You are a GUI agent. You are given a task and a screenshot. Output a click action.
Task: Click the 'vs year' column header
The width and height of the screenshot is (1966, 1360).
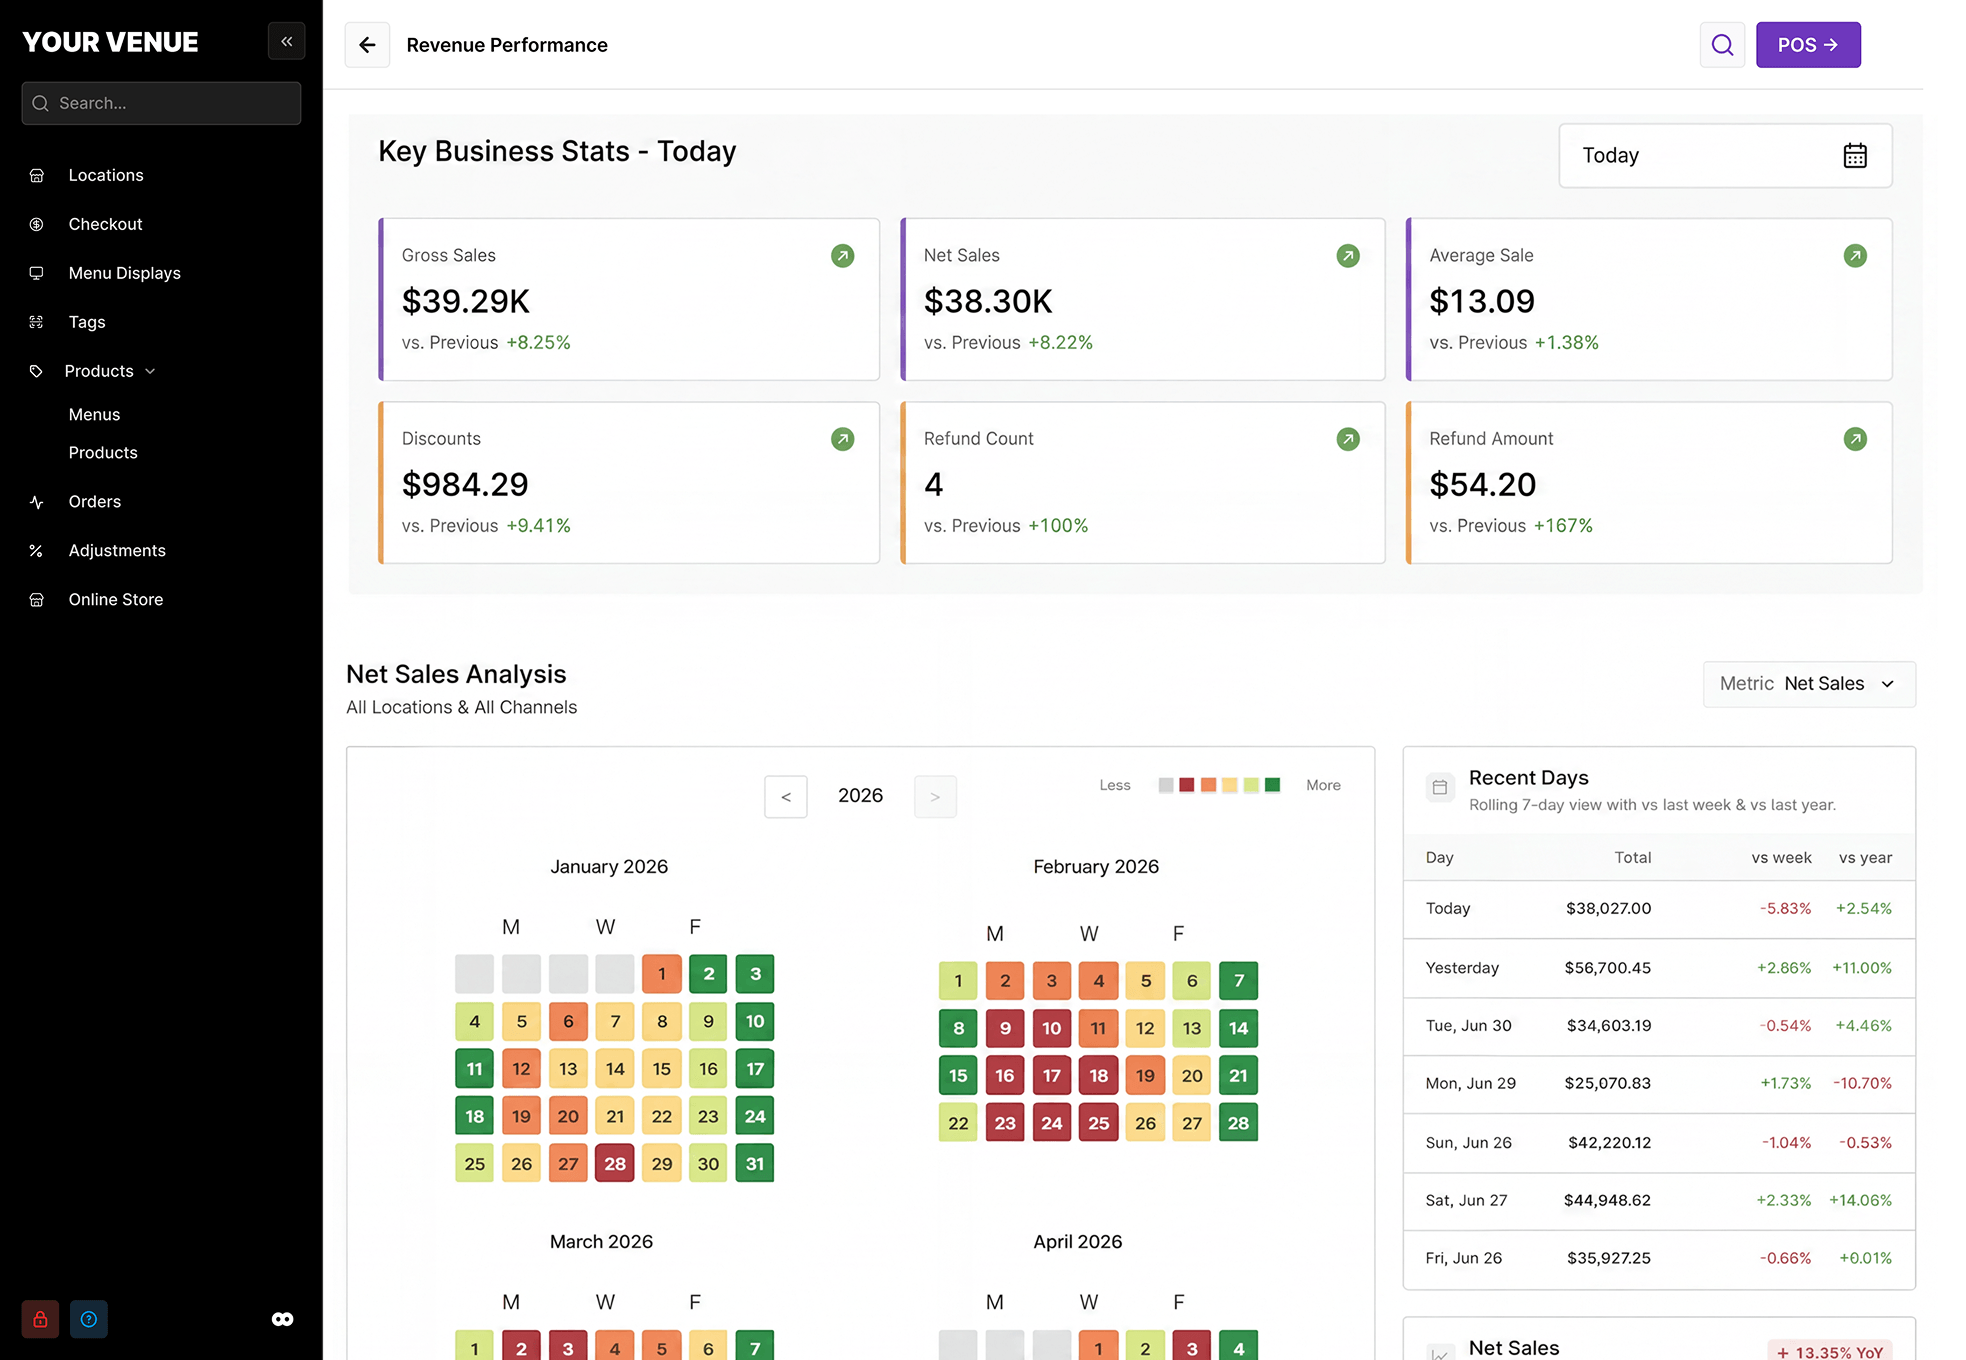point(1865,857)
